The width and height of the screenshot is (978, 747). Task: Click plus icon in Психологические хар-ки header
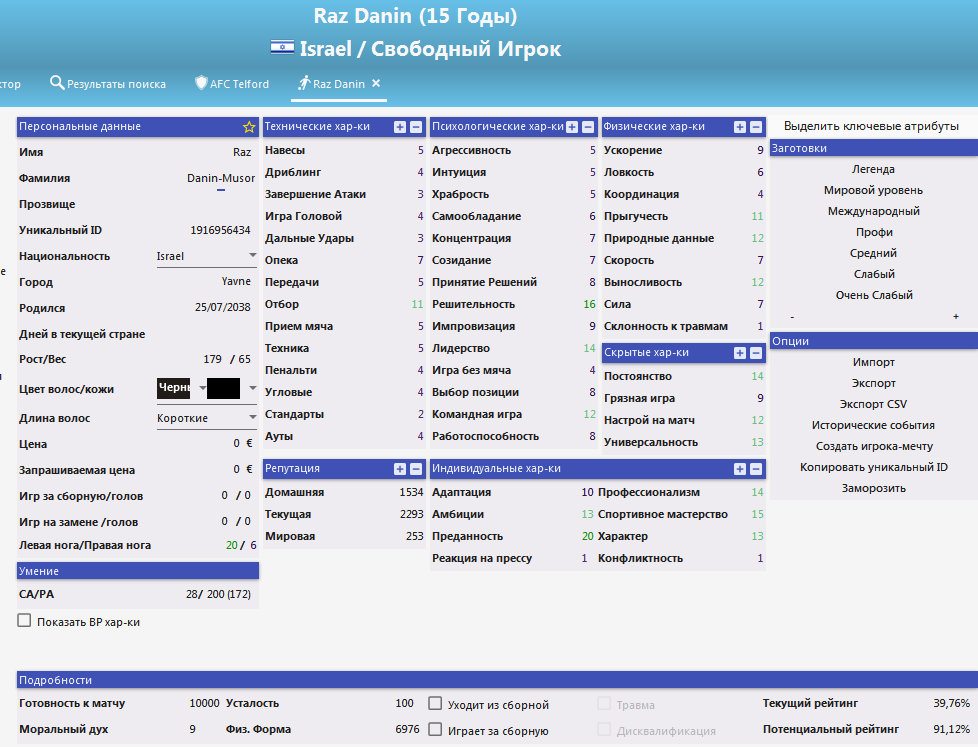click(572, 127)
